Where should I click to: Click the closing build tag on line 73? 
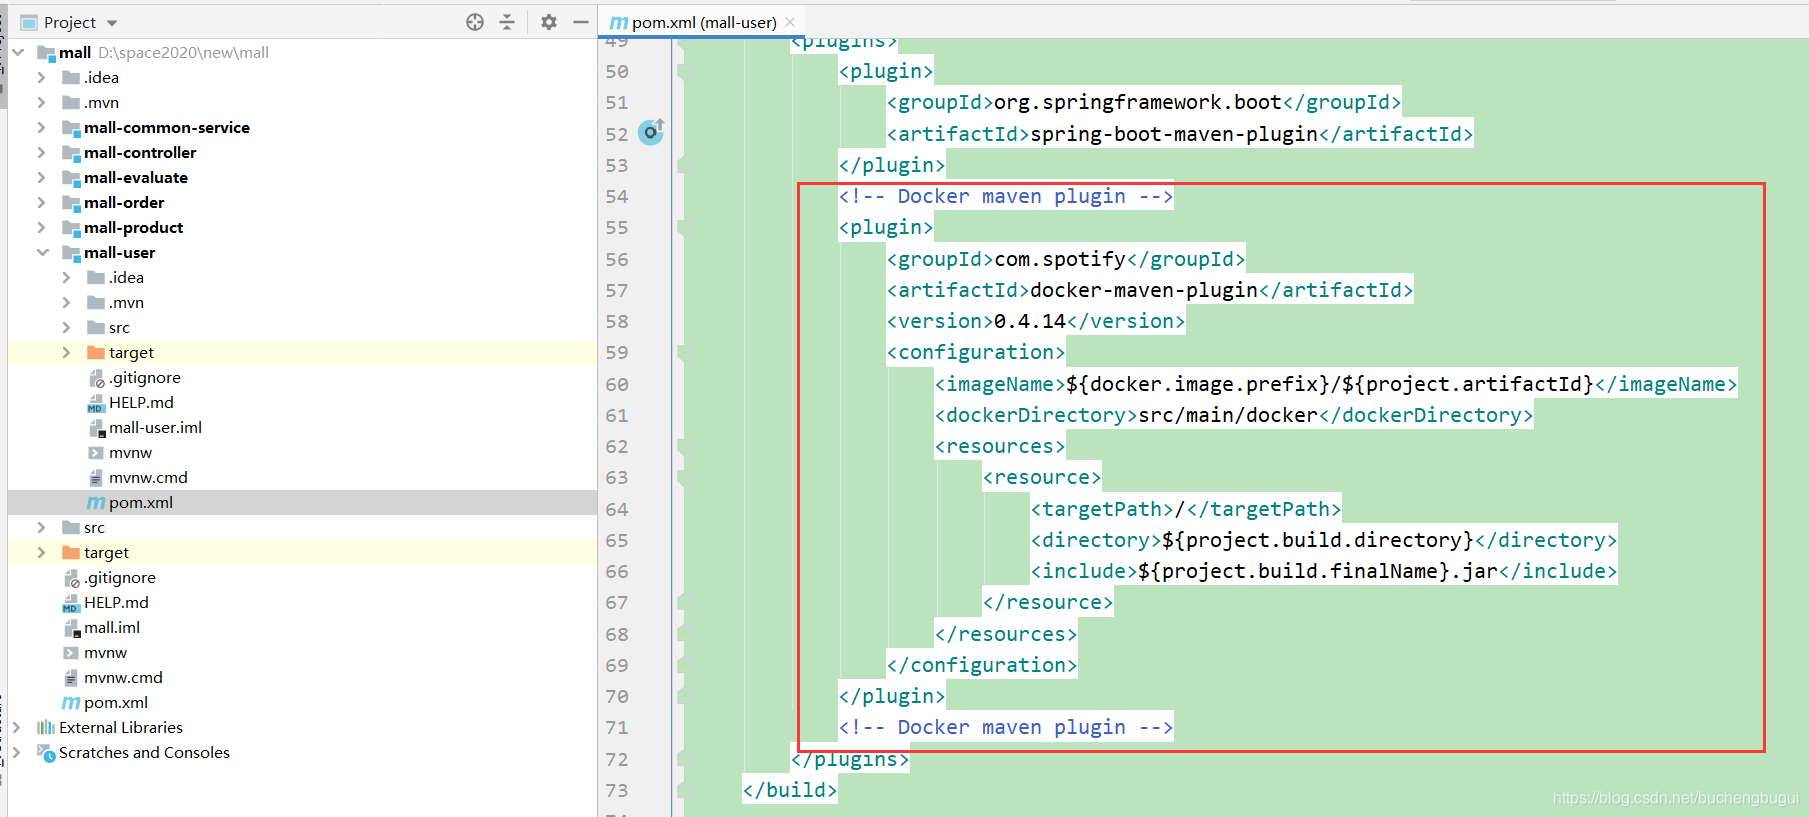[x=790, y=790]
